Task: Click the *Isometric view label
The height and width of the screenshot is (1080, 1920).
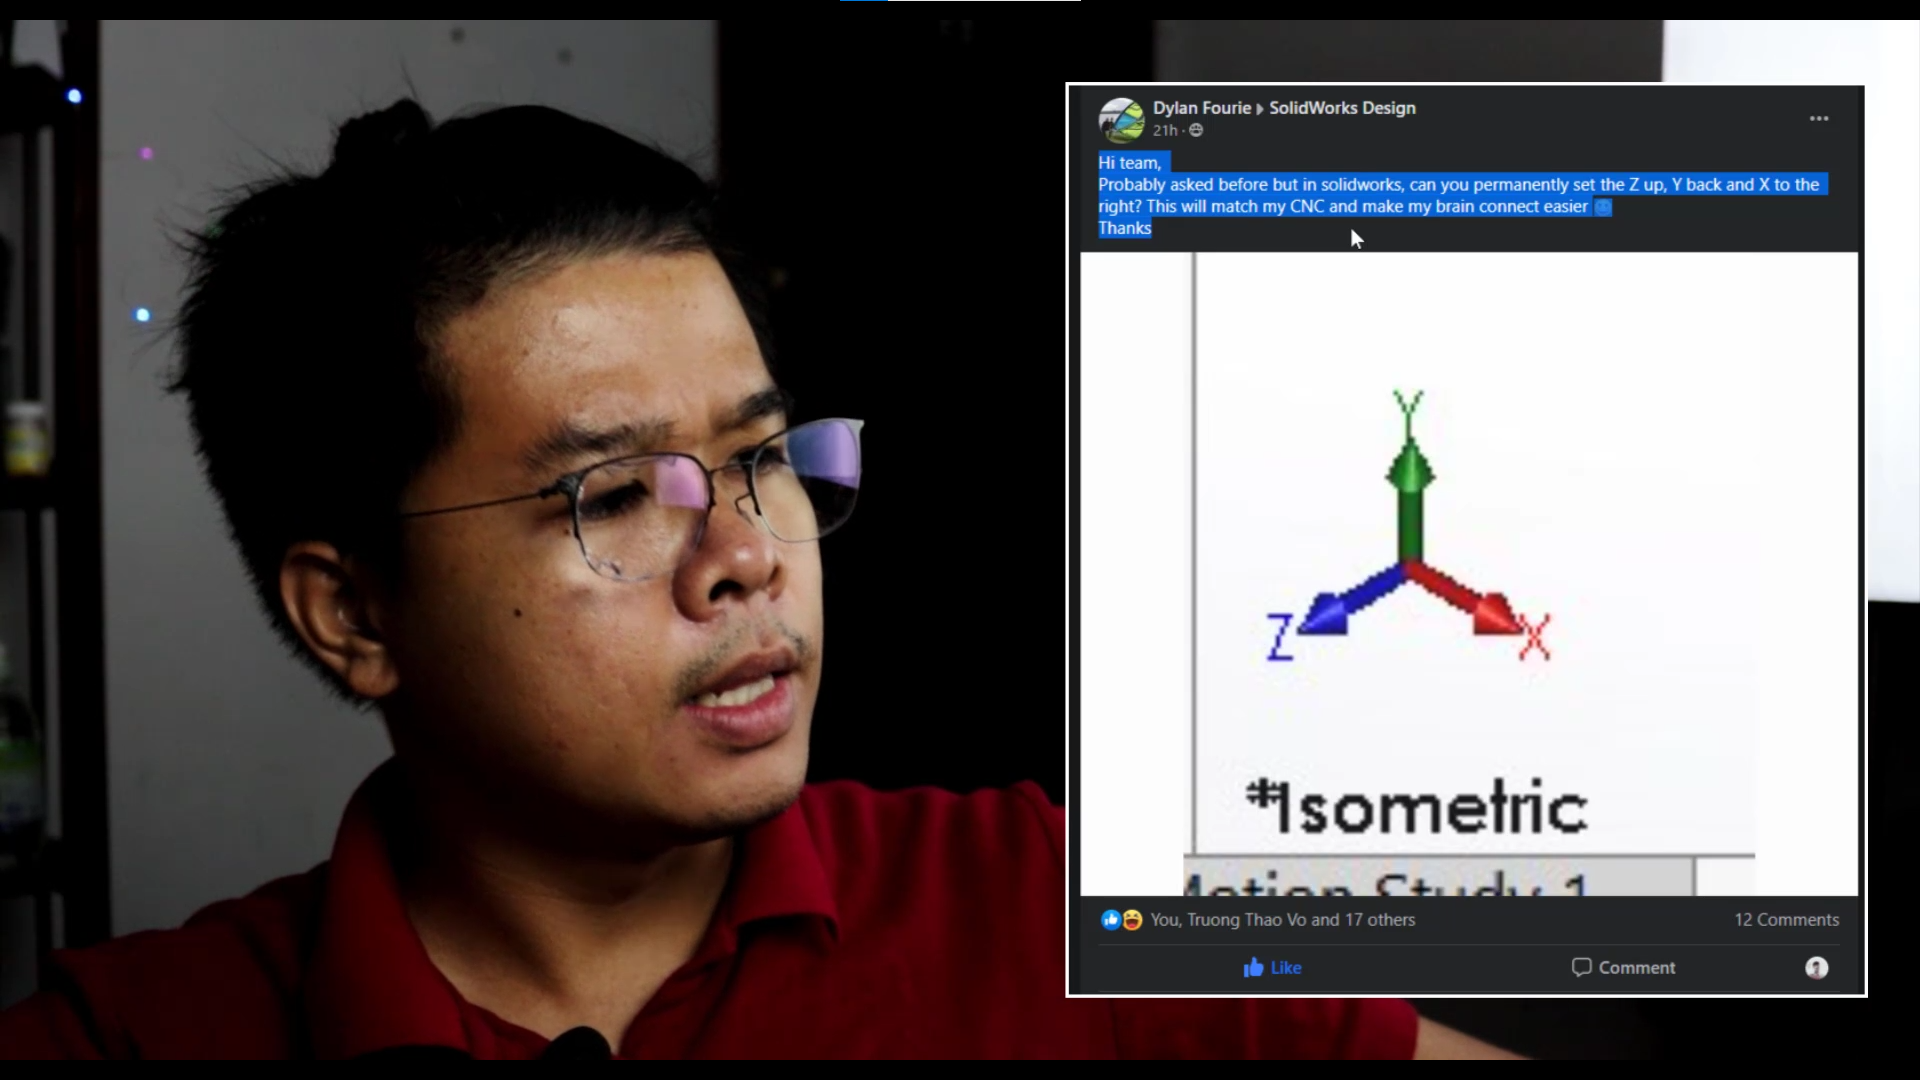Action: coord(1416,808)
